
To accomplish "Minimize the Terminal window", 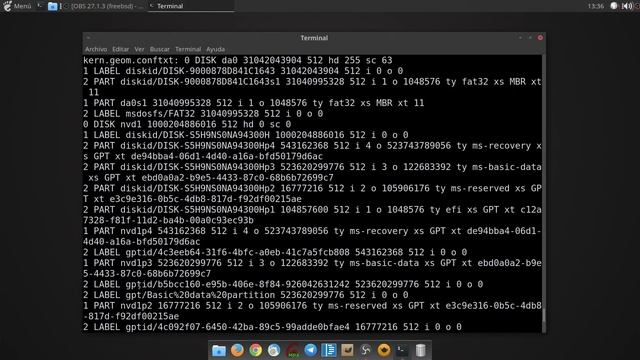I will point(520,38).
